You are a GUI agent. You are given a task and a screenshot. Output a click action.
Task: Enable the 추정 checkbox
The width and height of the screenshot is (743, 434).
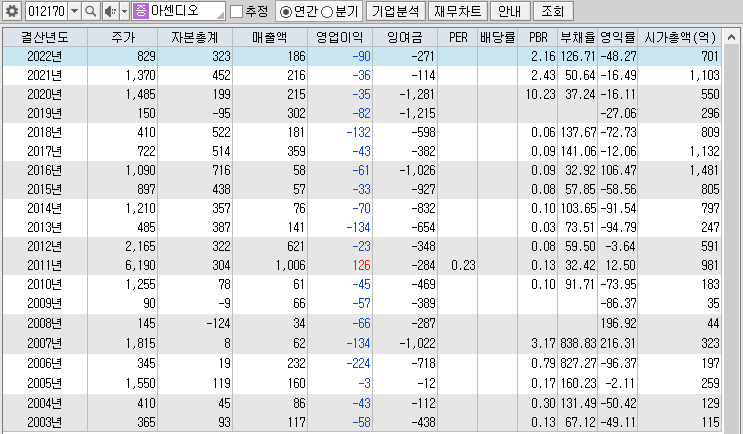coord(236,11)
